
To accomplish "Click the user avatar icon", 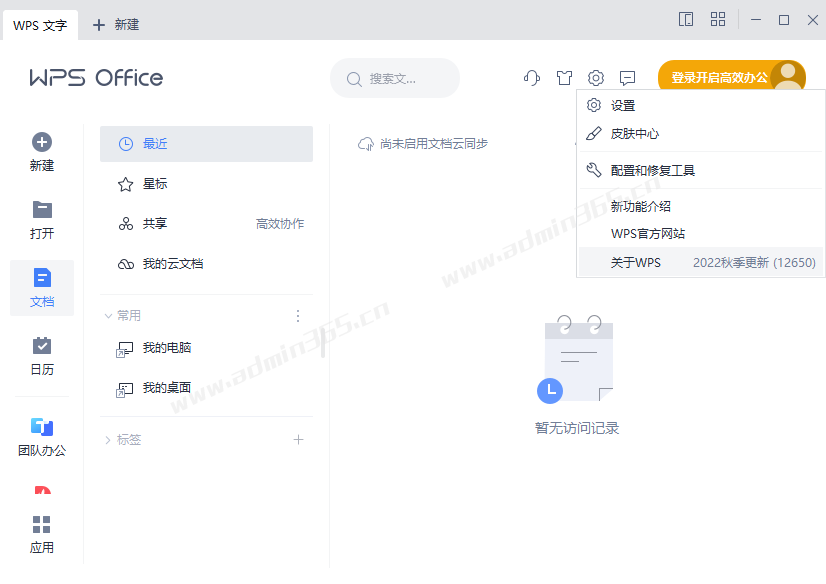I will (x=788, y=77).
